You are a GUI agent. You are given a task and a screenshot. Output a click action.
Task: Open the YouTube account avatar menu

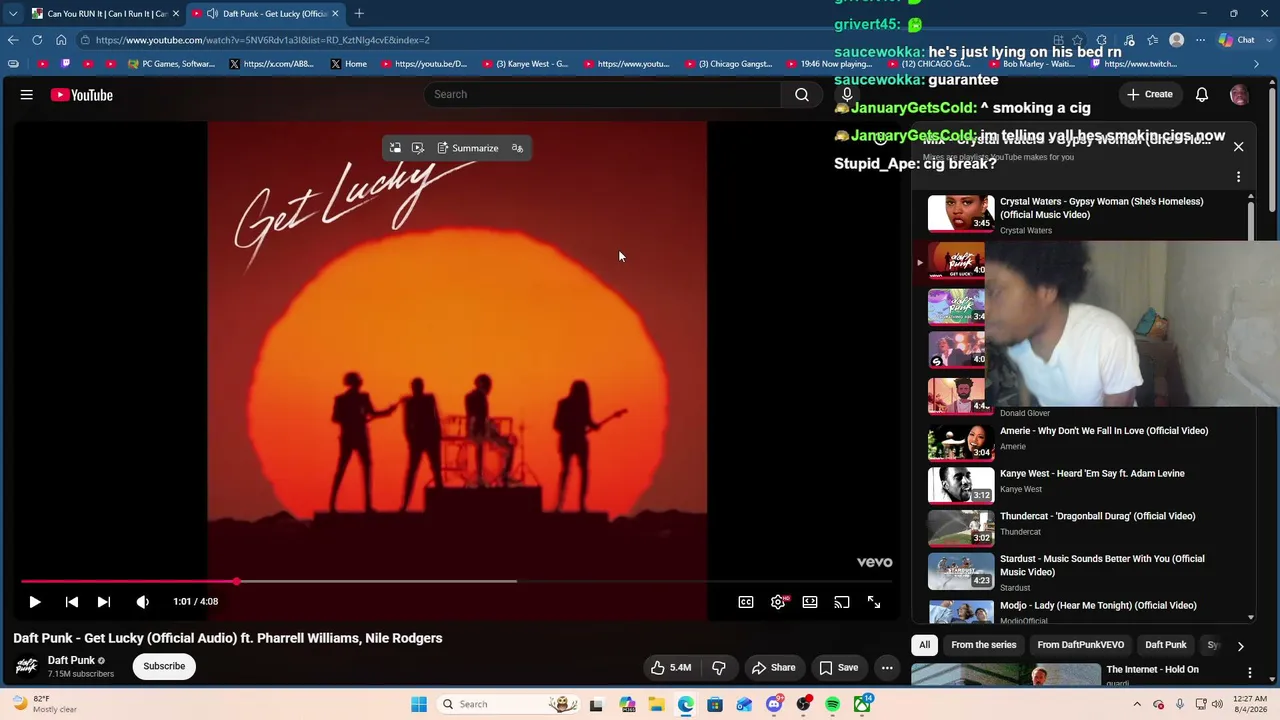pos(1239,94)
